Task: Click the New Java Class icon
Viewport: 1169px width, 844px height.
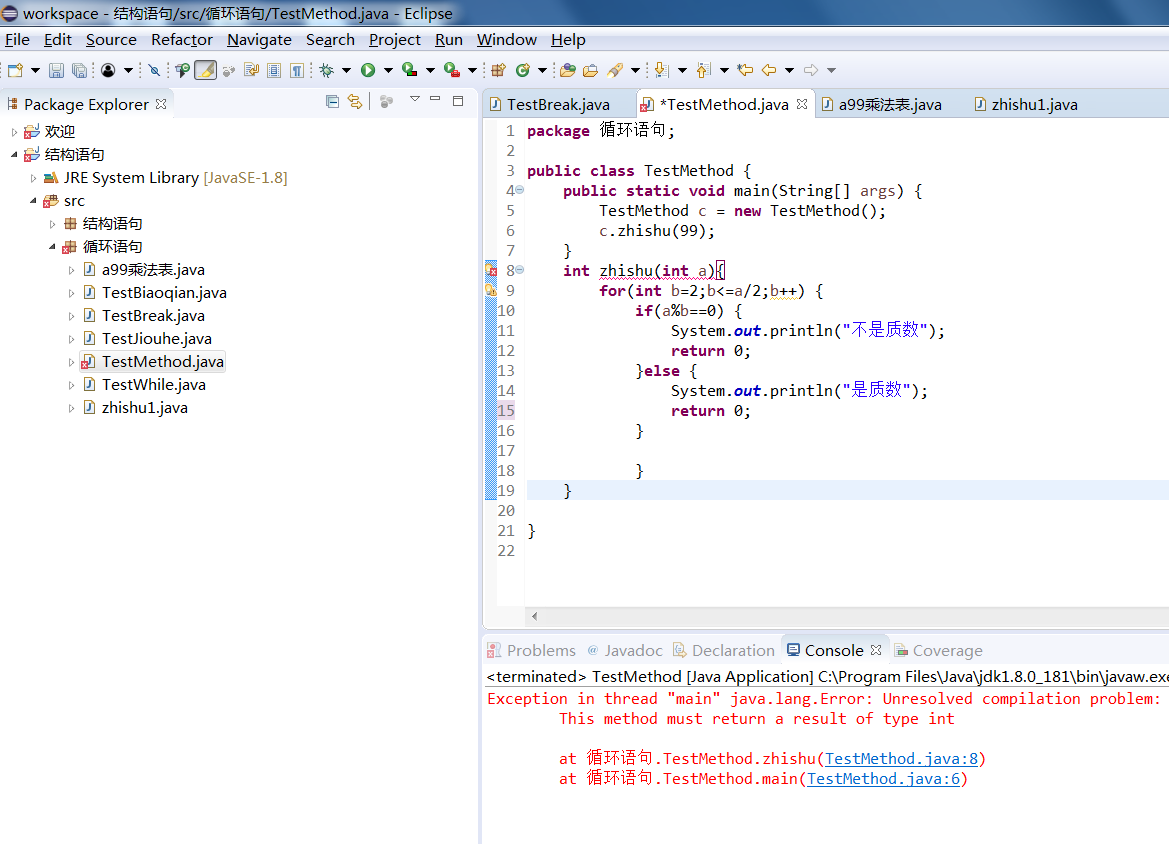Action: [523, 70]
